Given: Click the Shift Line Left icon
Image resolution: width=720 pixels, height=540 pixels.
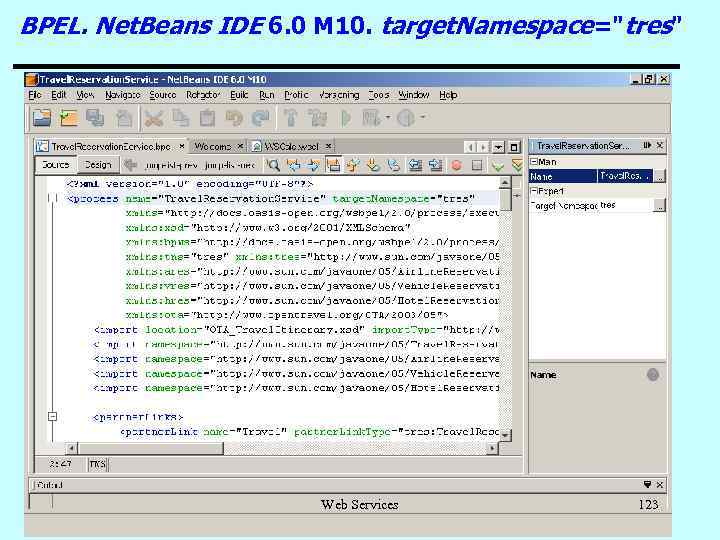Looking at the screenshot, I should 415,165.
